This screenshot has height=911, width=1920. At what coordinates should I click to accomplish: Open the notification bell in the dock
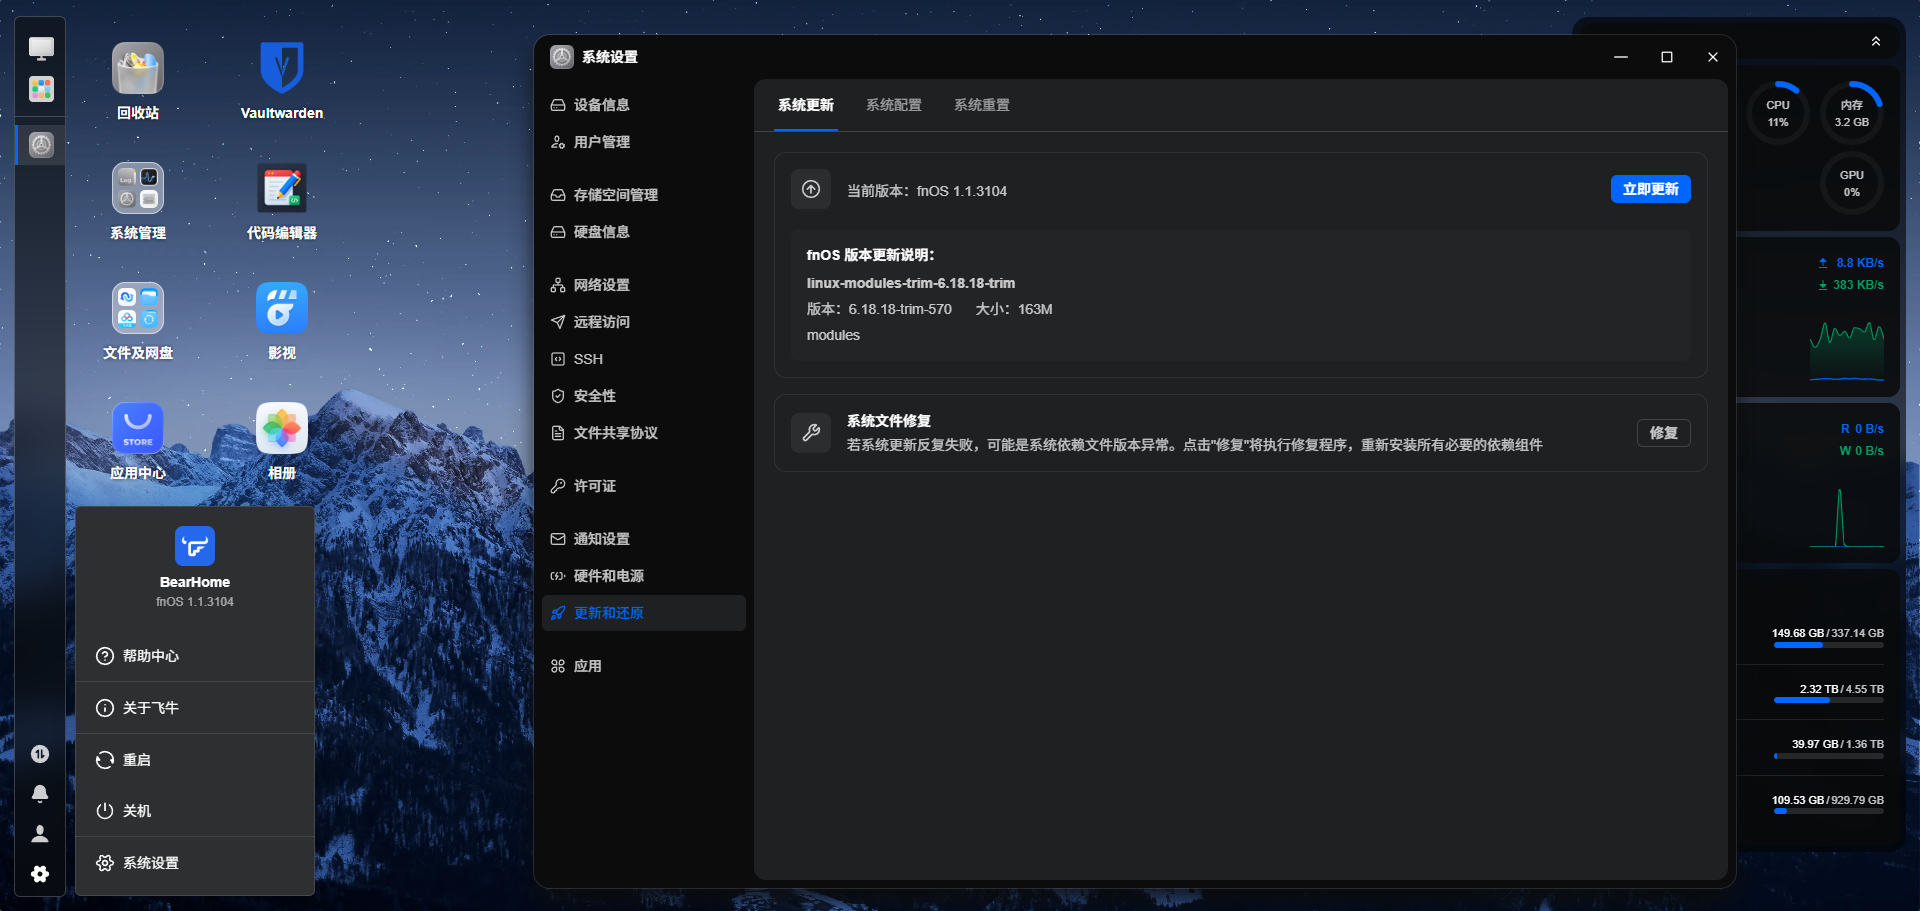[40, 794]
